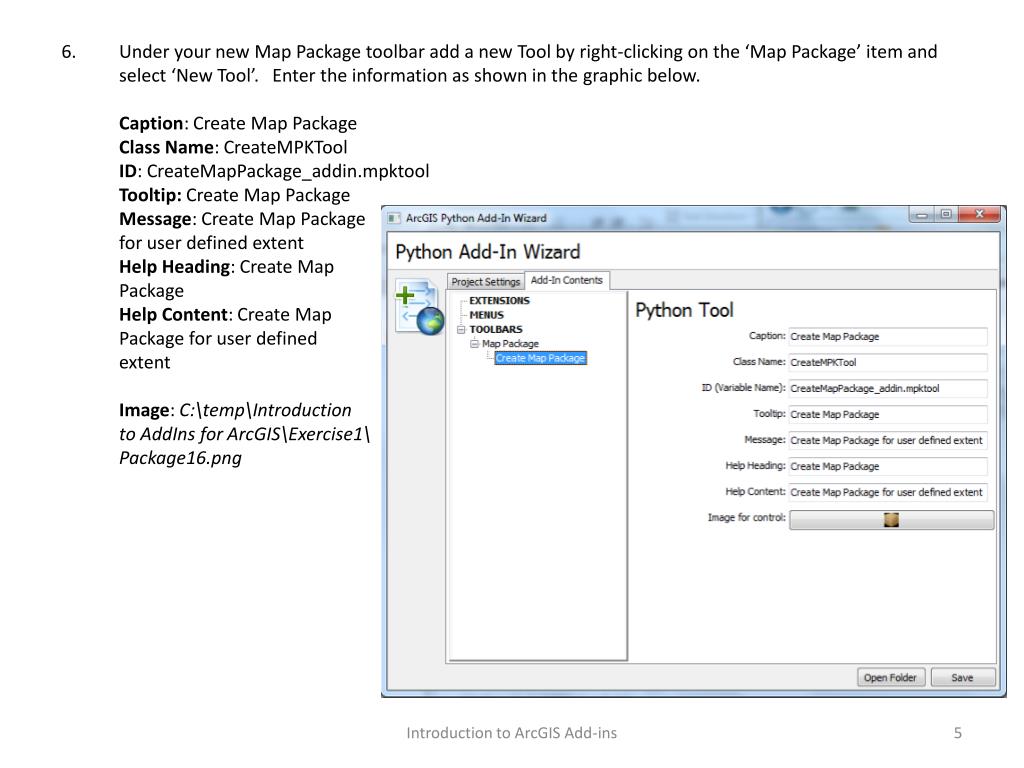Image resolution: width=1024 pixels, height=768 pixels.
Task: Choose an image via Image for control button
Action: 891,520
